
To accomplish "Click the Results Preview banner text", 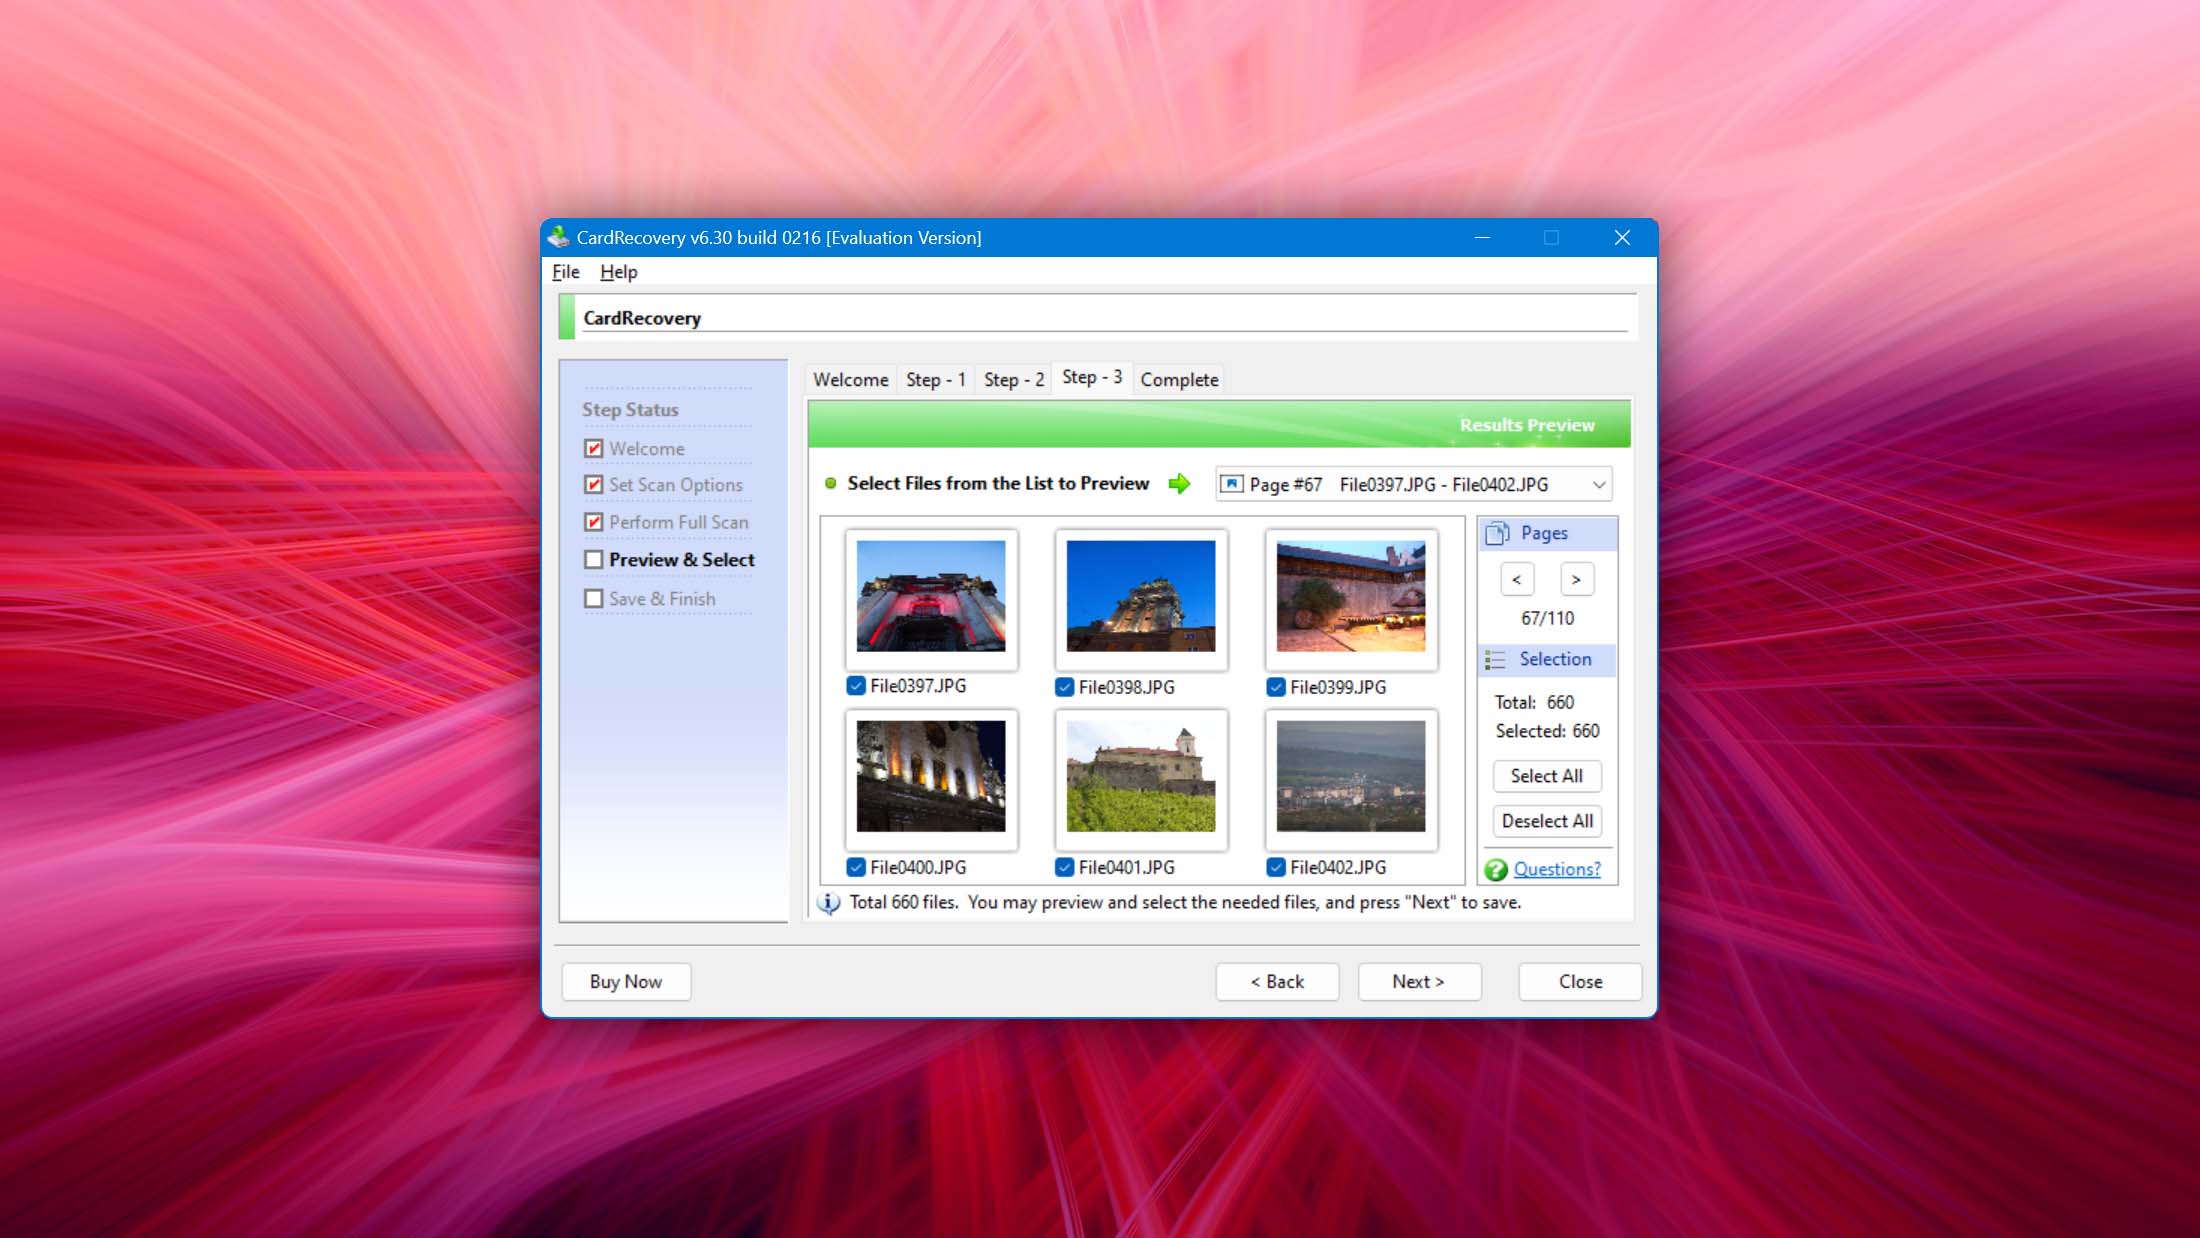I will point(1527,425).
